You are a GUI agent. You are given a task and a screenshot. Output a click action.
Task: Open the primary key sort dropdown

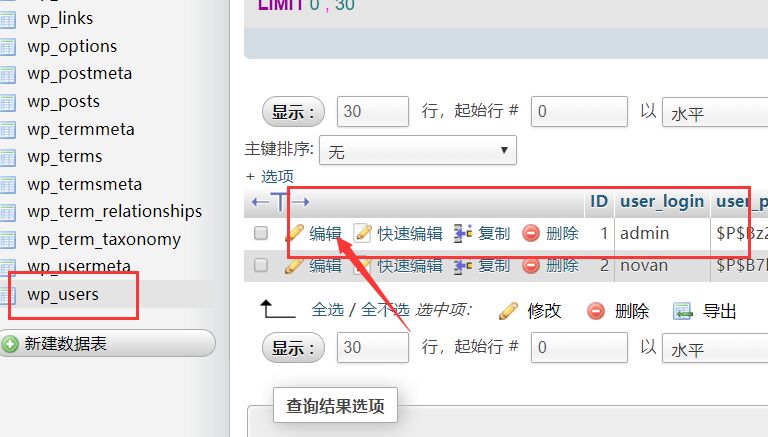click(418, 150)
